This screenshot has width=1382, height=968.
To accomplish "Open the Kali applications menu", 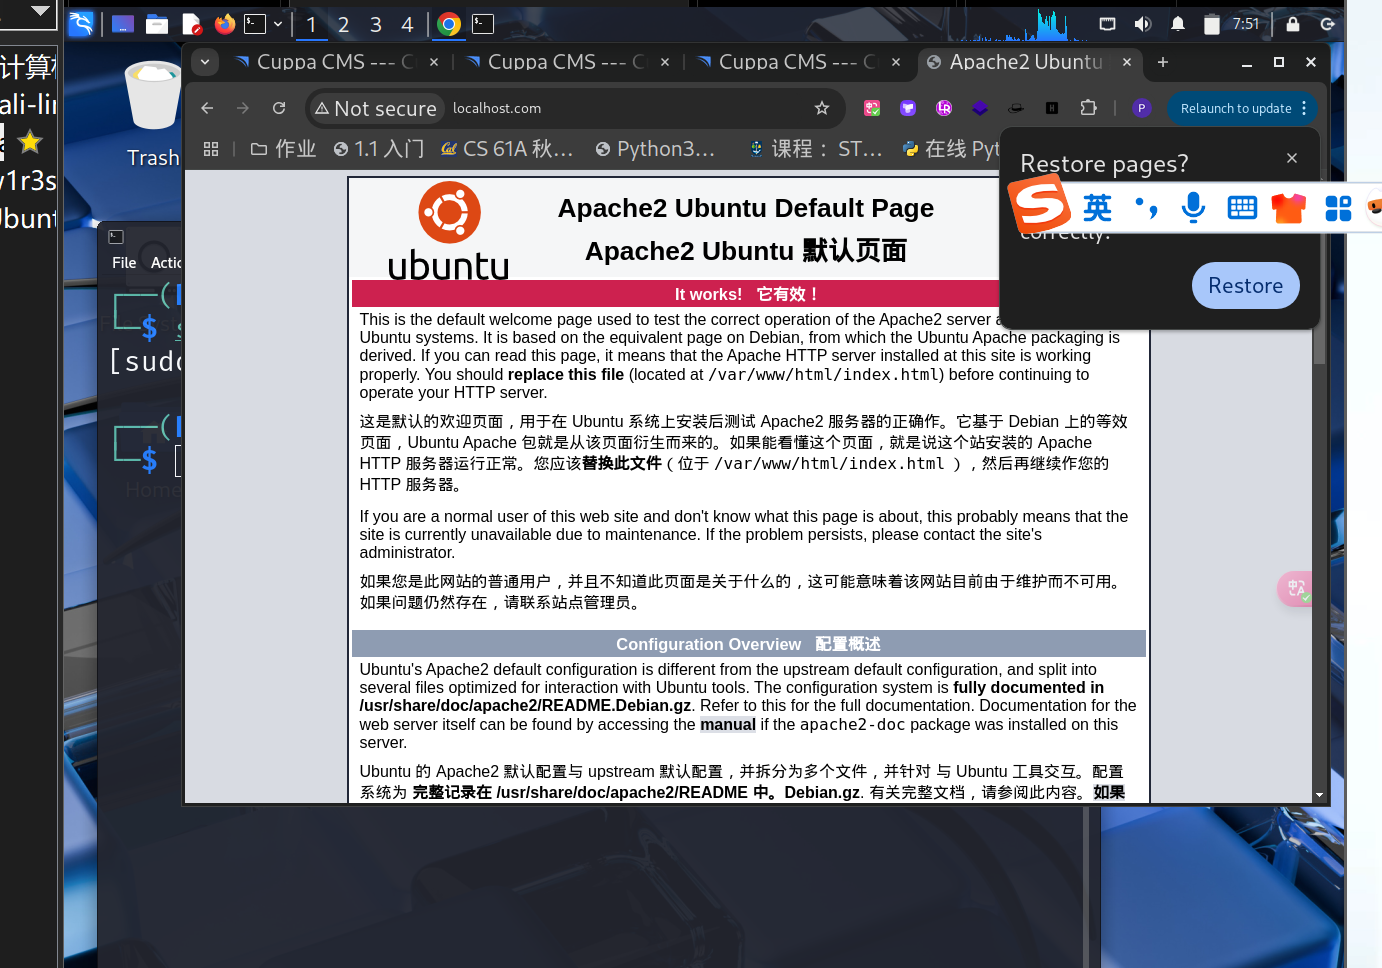I will pos(81,24).
